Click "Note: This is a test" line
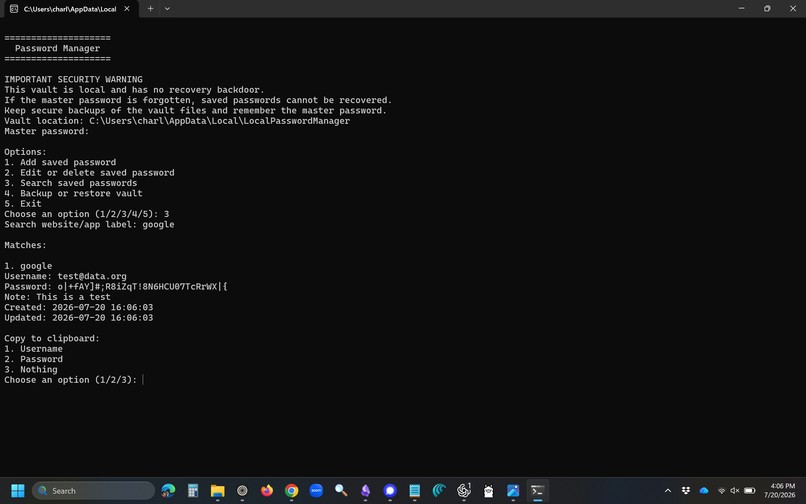This screenshot has height=504, width=806. [57, 297]
